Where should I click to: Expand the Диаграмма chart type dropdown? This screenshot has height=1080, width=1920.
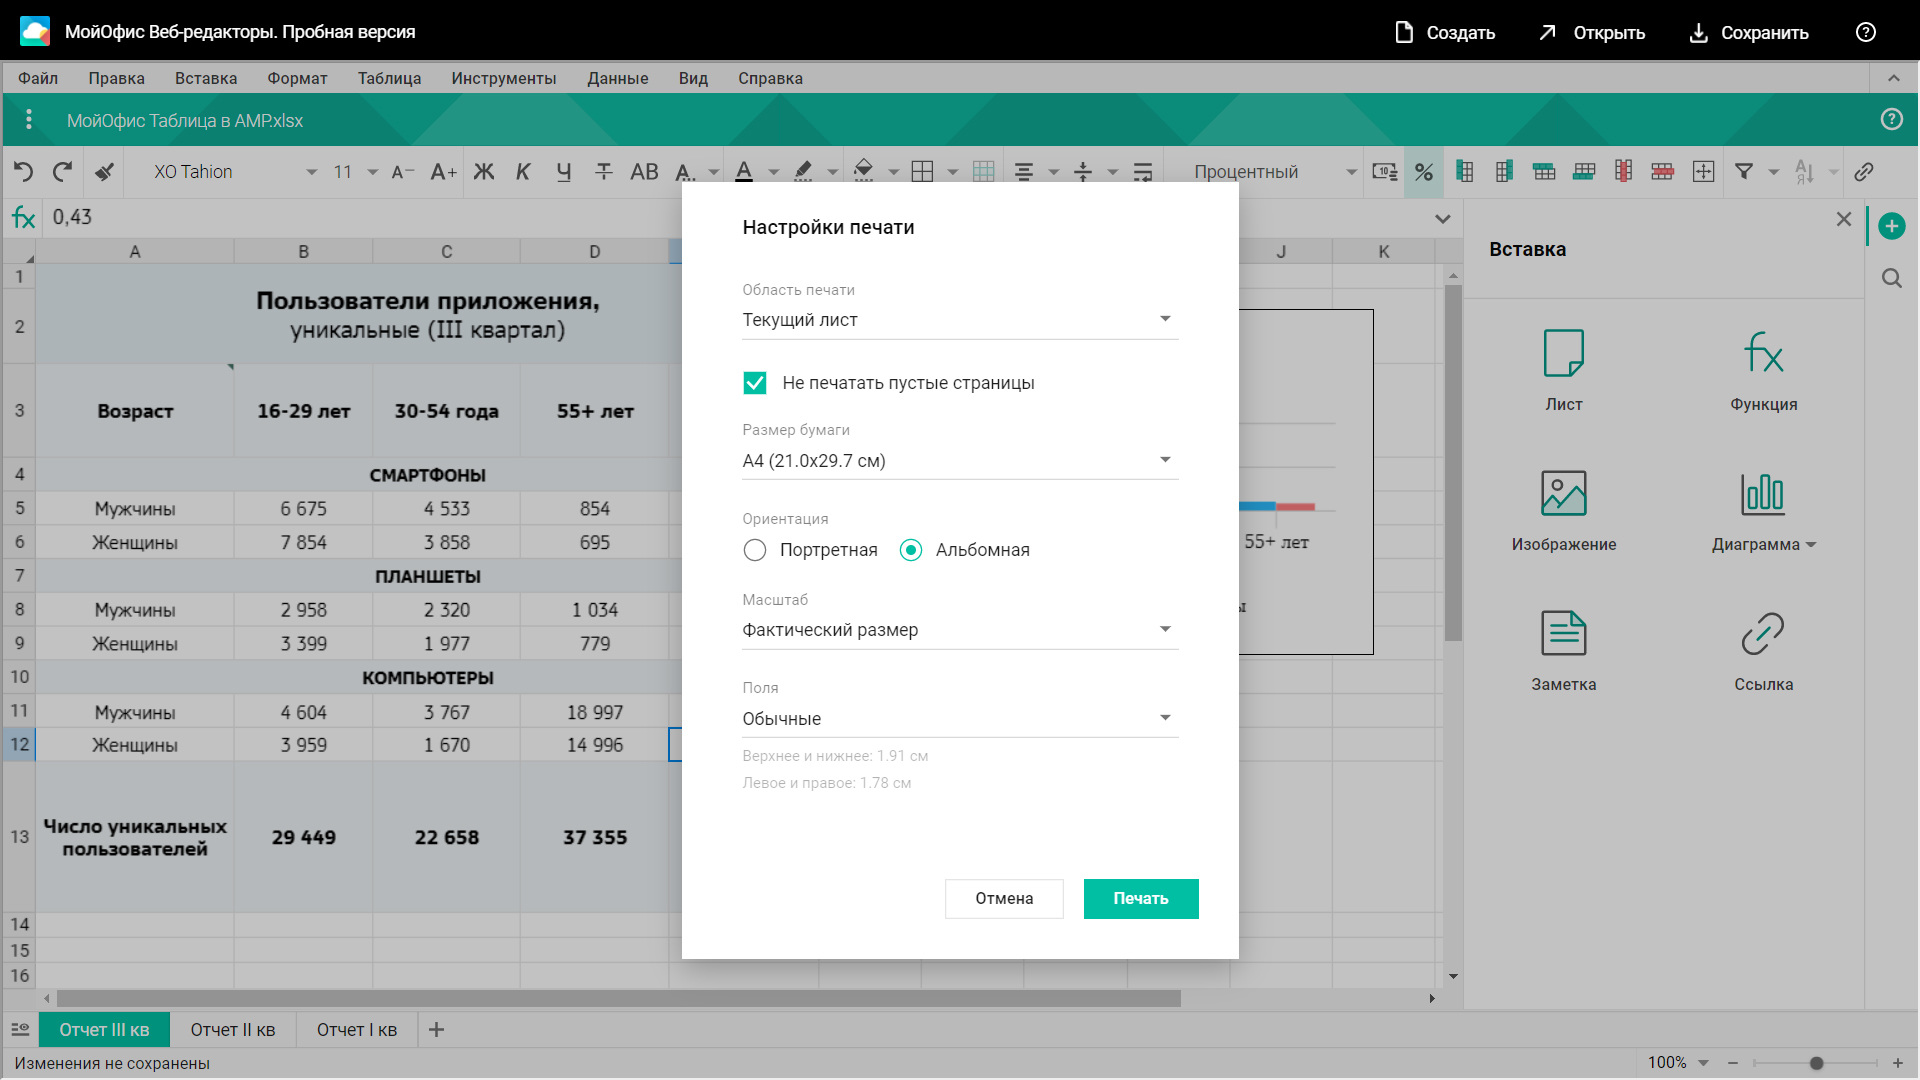(1811, 545)
